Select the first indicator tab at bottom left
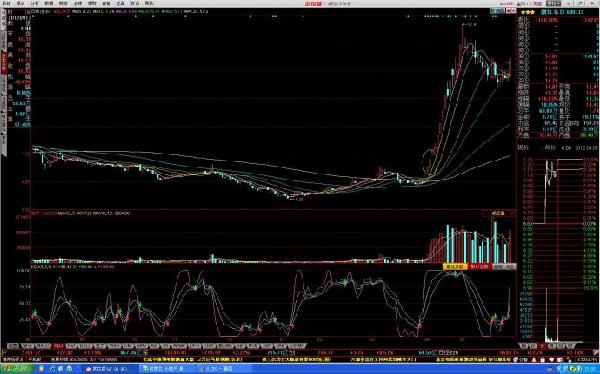 [13, 346]
